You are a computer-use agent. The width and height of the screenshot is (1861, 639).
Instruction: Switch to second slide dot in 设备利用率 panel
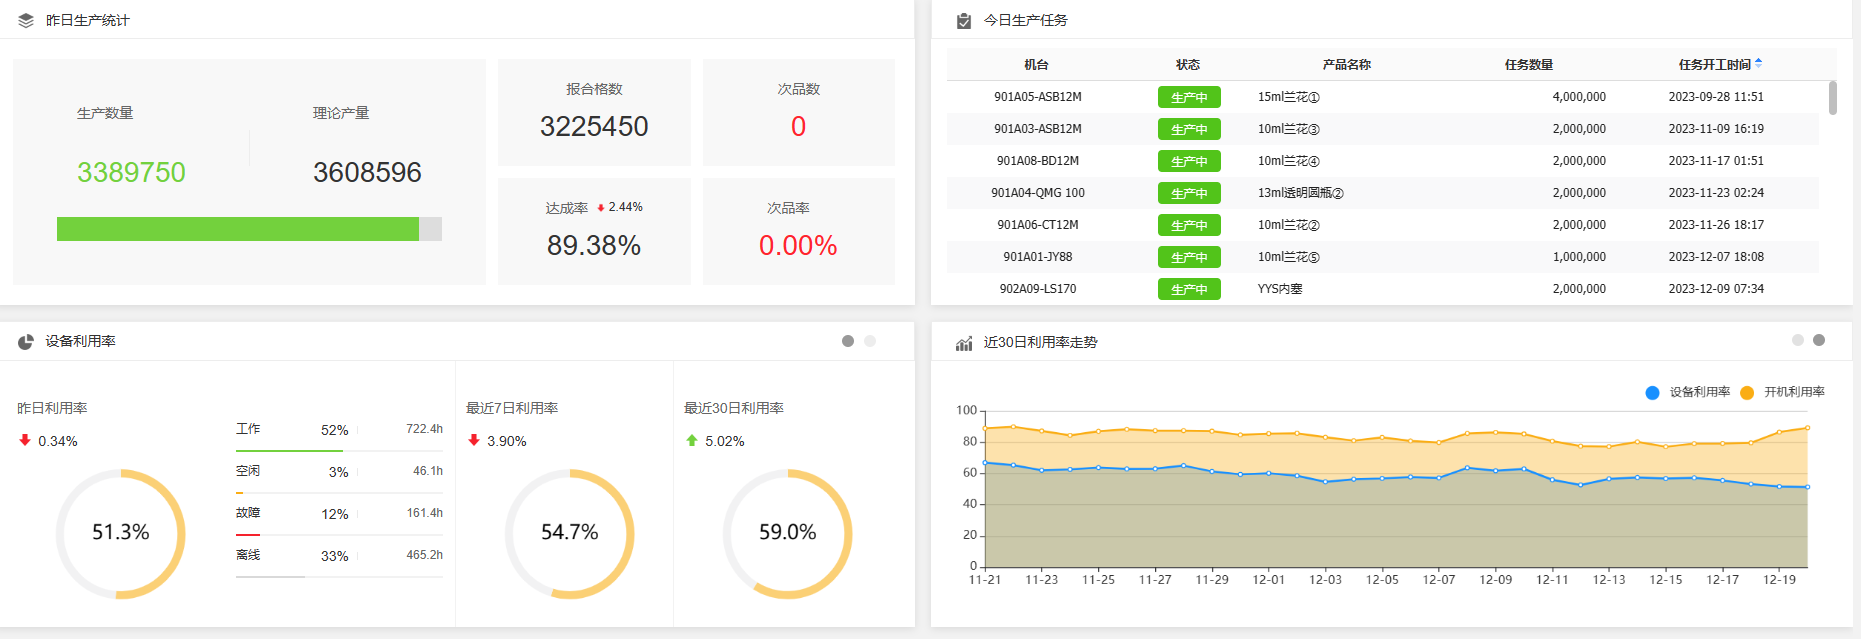click(x=870, y=341)
